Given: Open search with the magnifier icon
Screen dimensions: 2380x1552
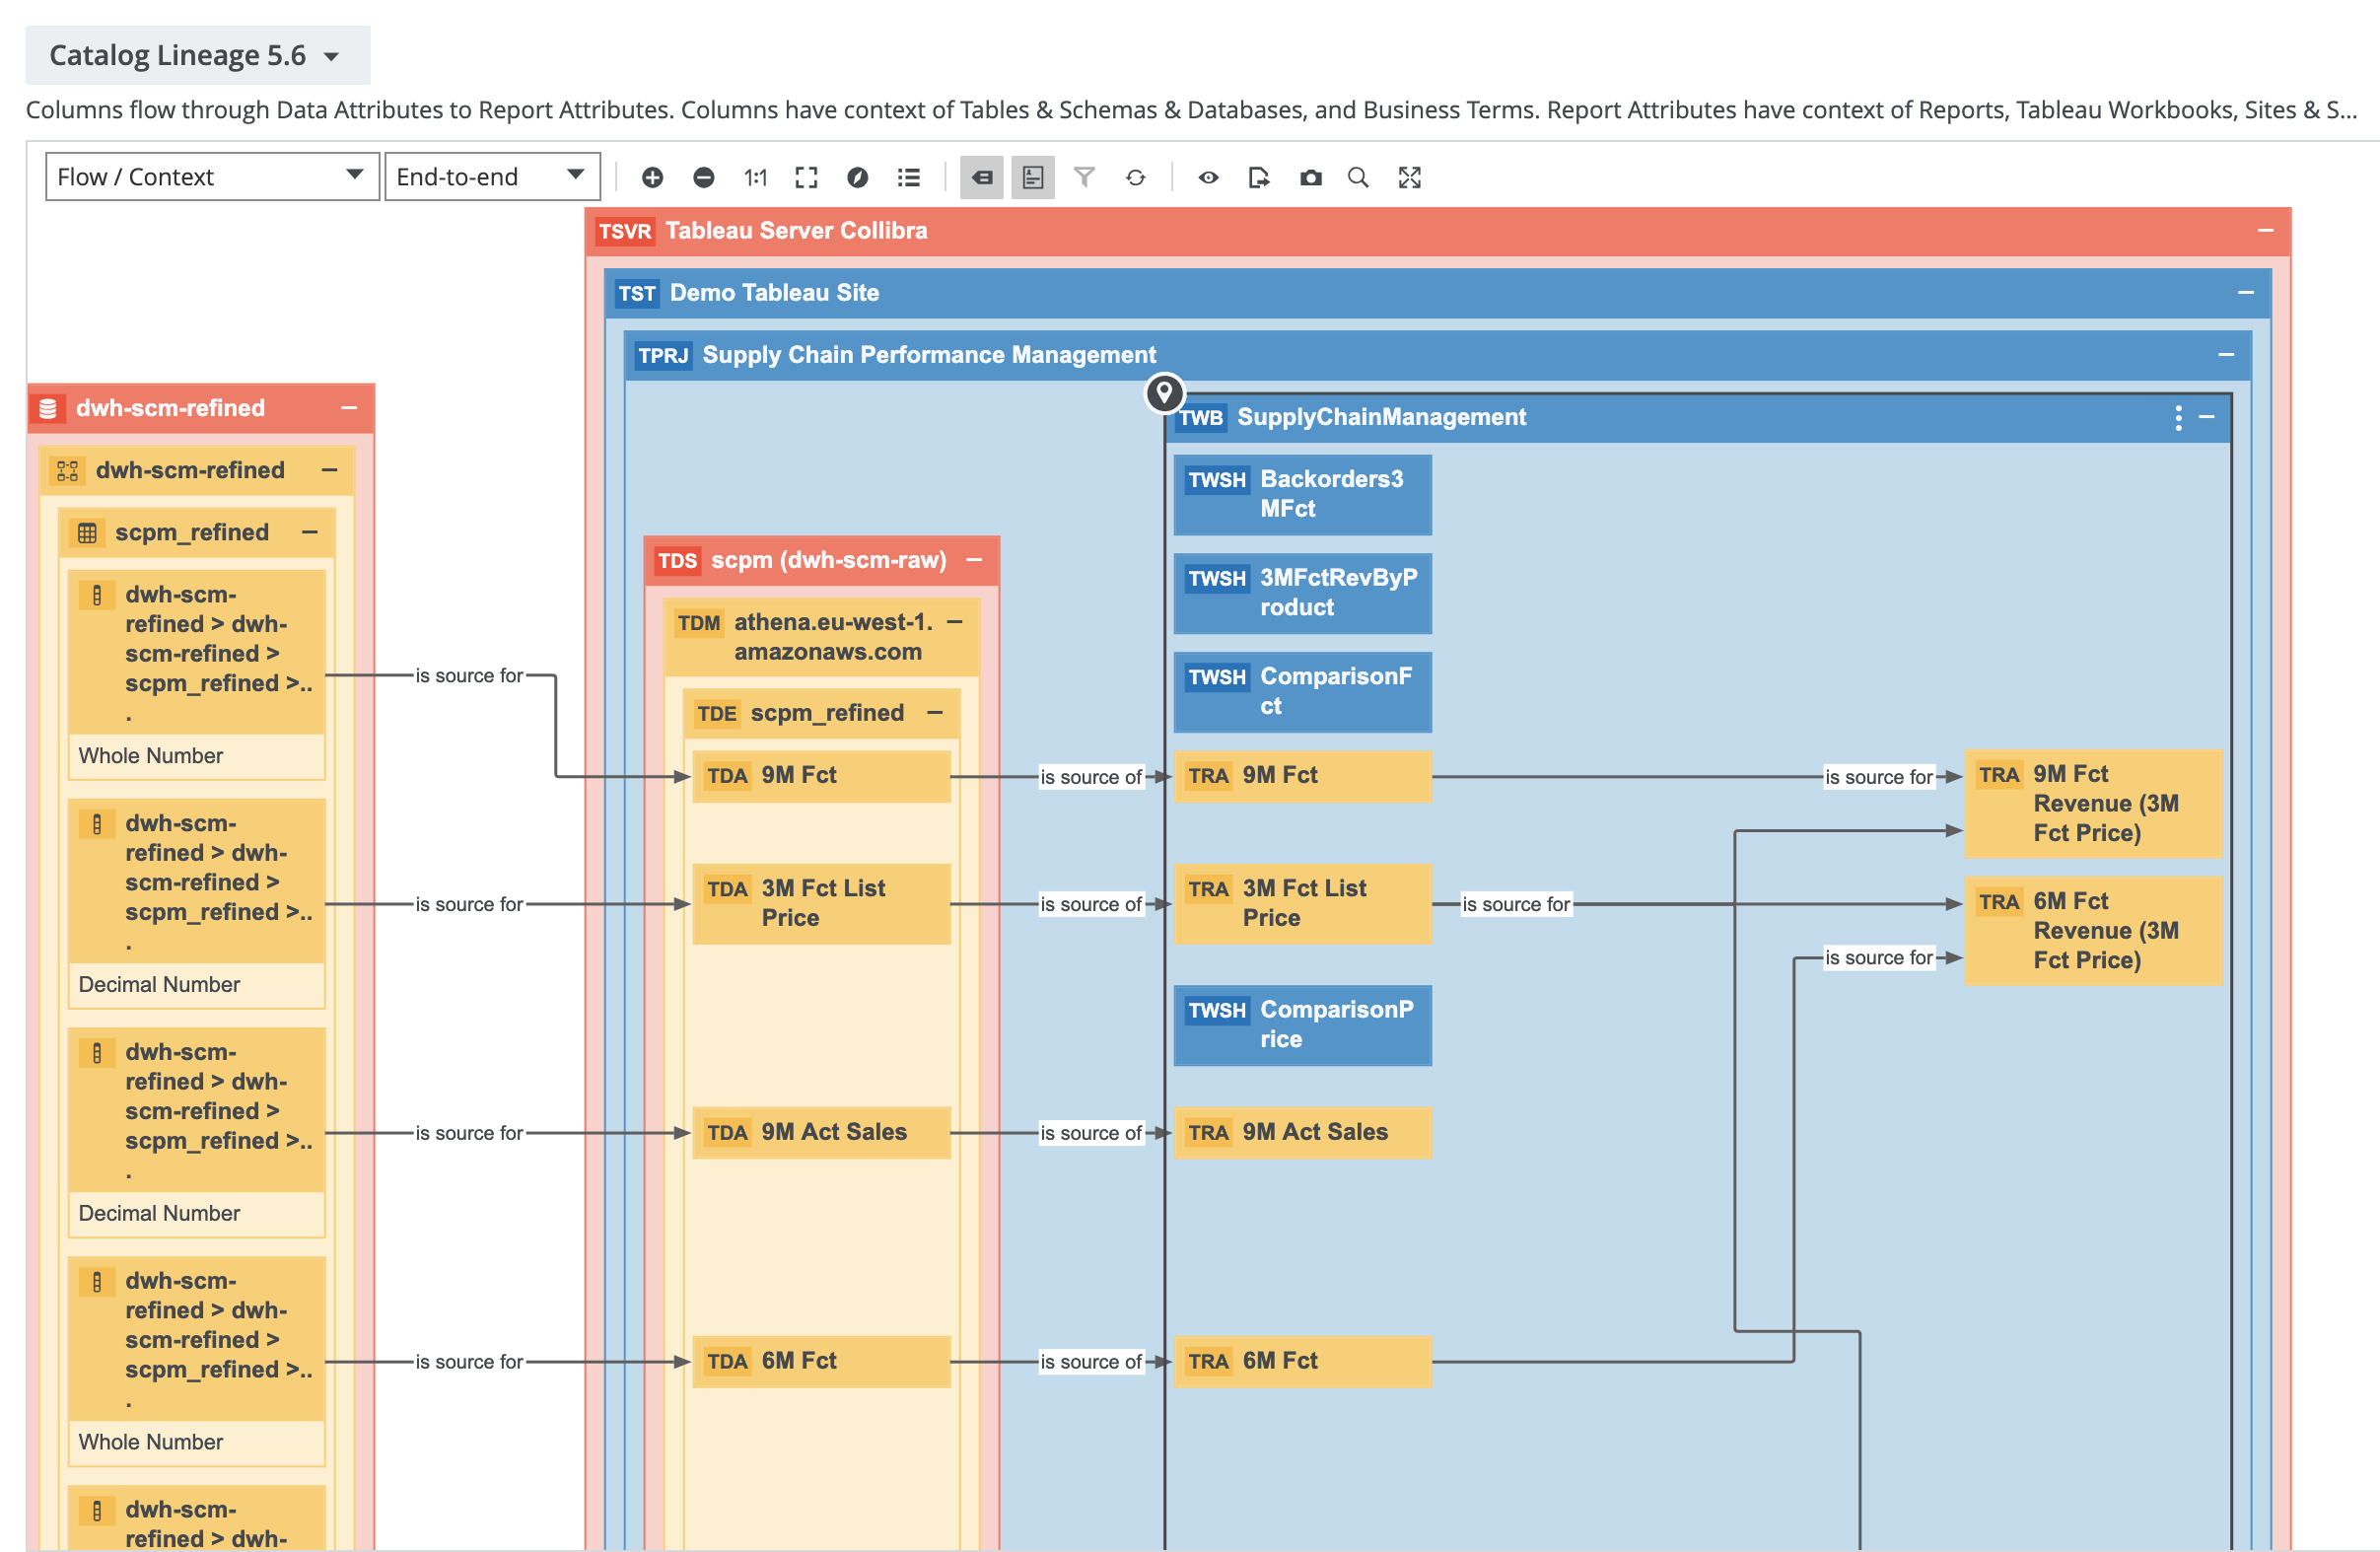Looking at the screenshot, I should [x=1358, y=177].
